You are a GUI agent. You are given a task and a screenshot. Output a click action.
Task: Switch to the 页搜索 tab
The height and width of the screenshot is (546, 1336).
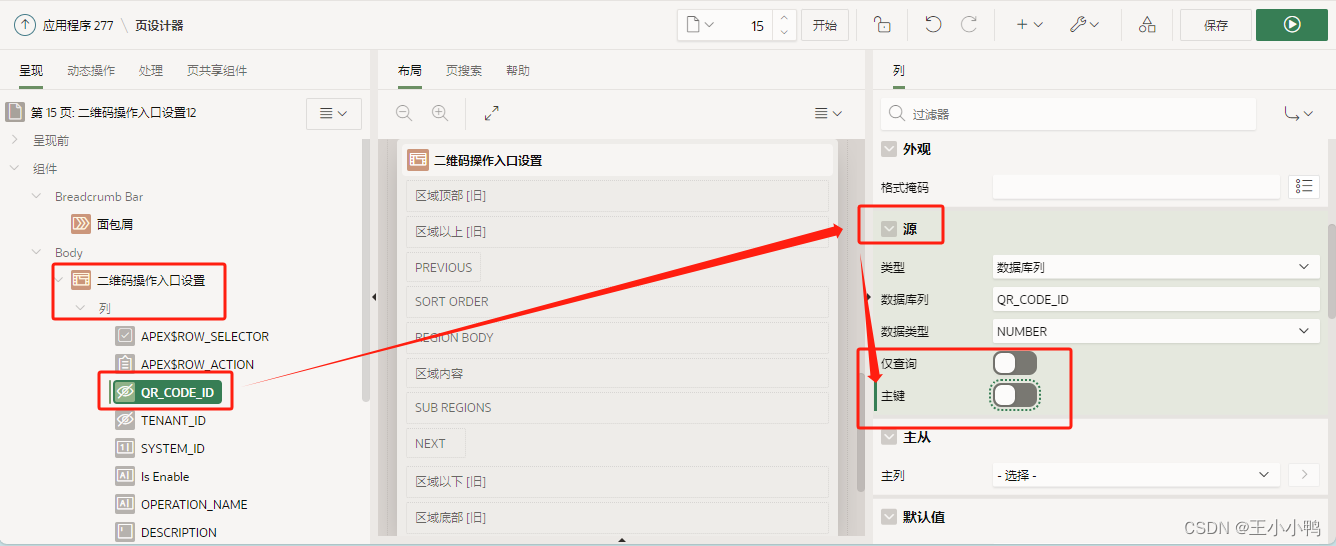pos(464,71)
